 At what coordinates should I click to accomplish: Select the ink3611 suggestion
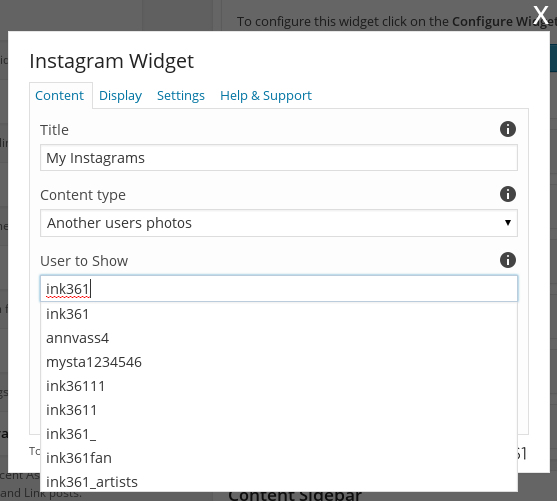[x=279, y=410]
